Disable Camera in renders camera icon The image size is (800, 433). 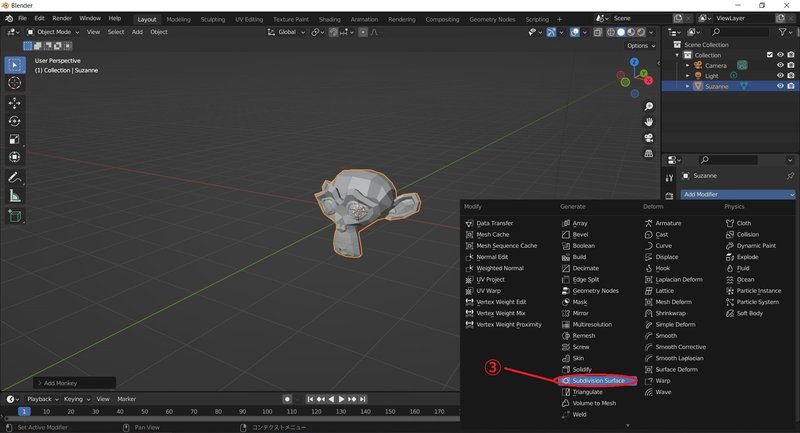tap(791, 65)
